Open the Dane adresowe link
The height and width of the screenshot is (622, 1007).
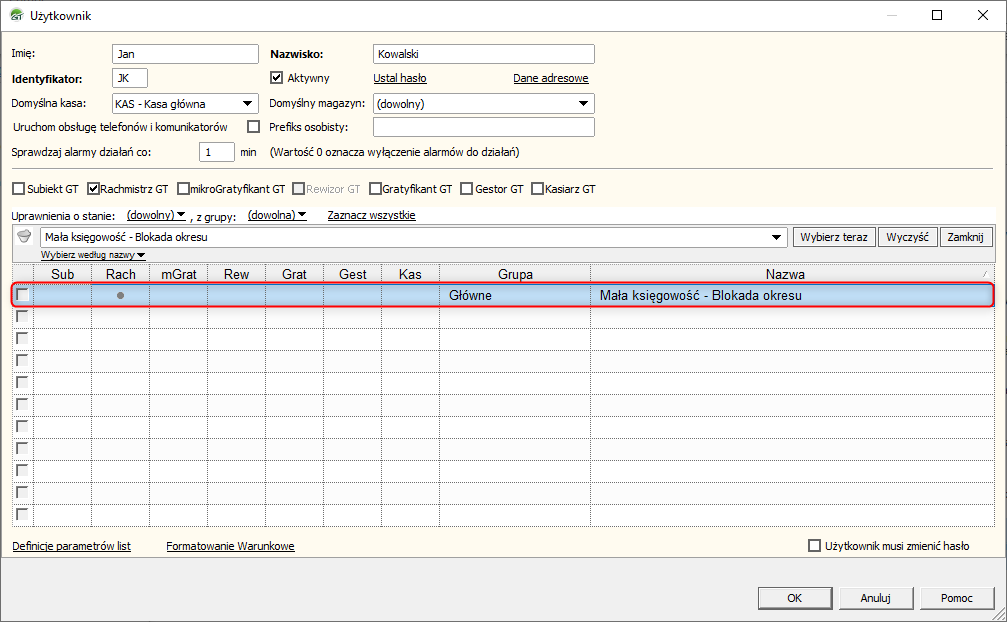pyautogui.click(x=550, y=78)
